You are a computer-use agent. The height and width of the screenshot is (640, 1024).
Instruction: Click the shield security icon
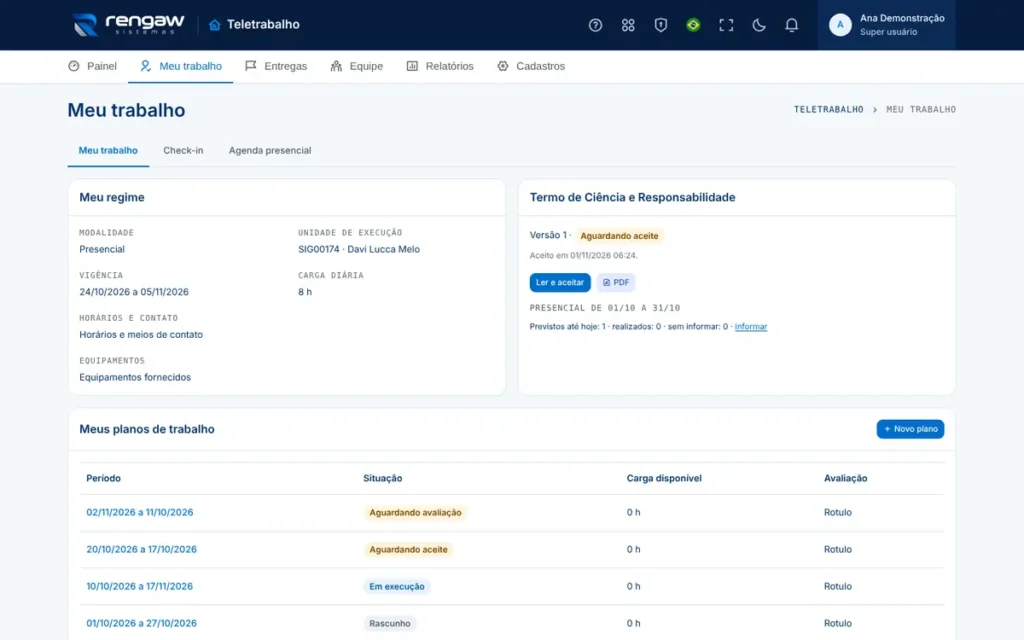click(660, 25)
